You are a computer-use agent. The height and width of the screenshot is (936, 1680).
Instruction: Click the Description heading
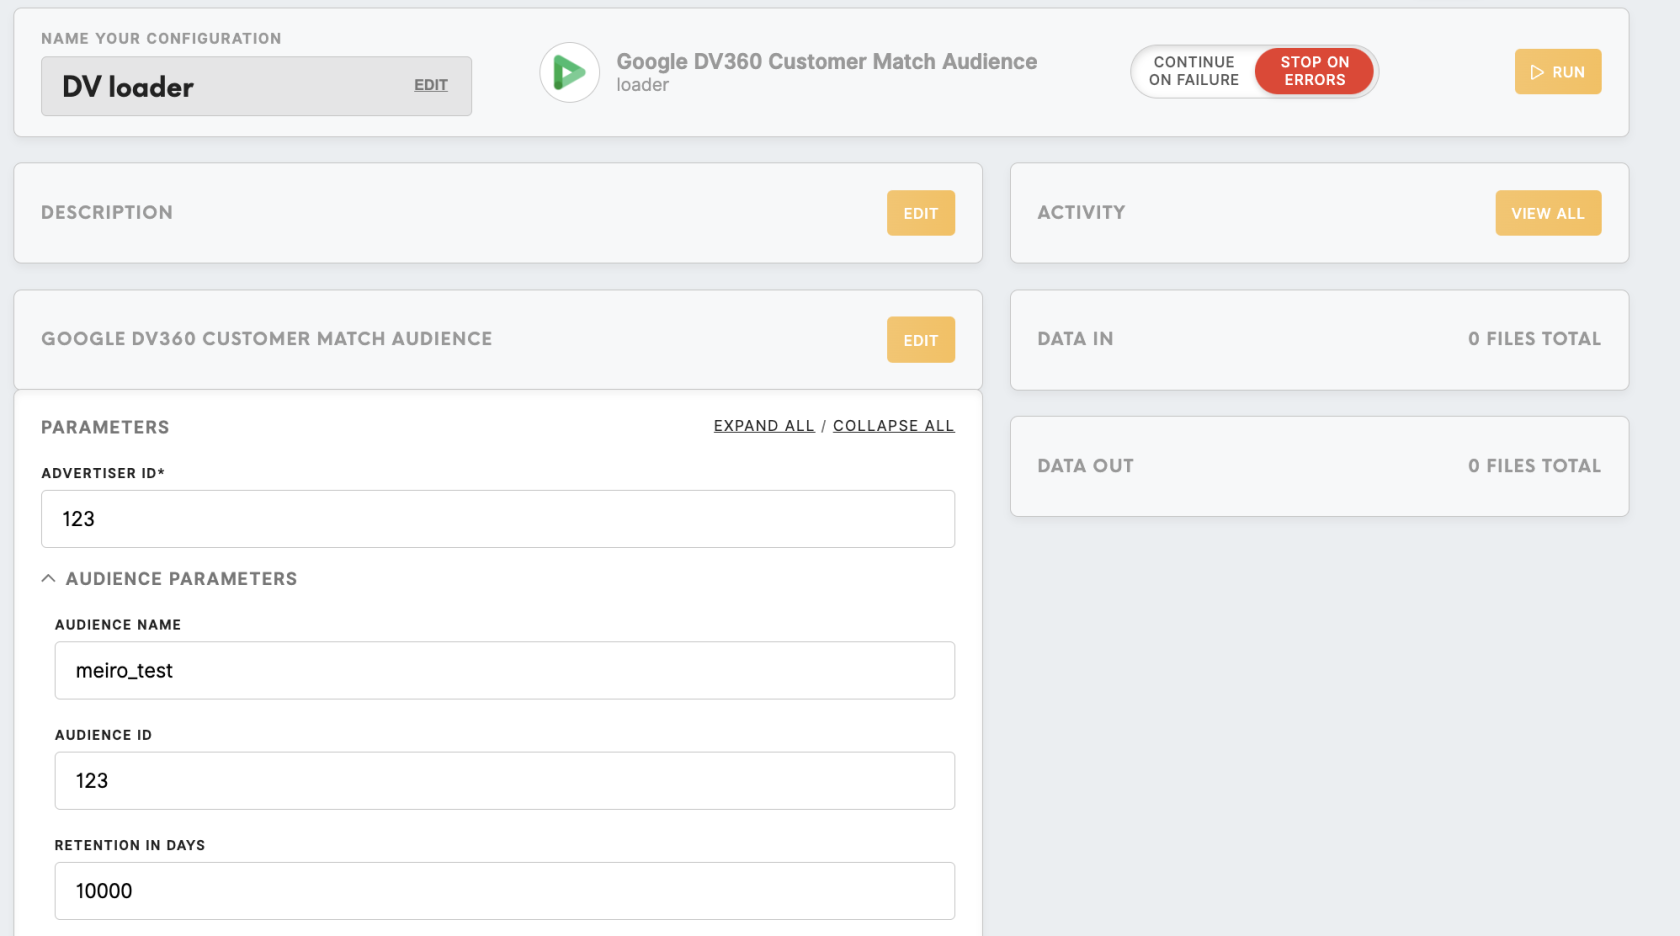[x=107, y=212]
